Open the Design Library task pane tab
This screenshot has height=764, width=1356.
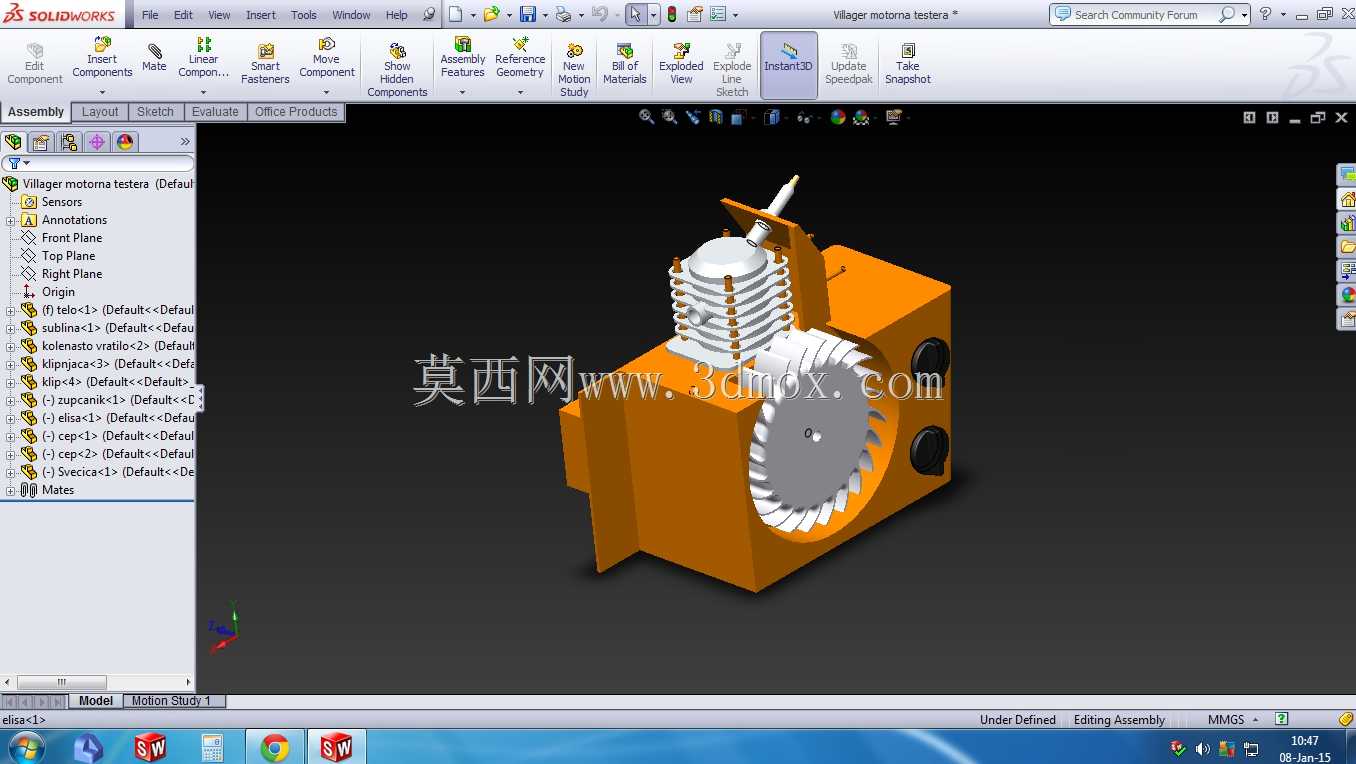click(1347, 223)
